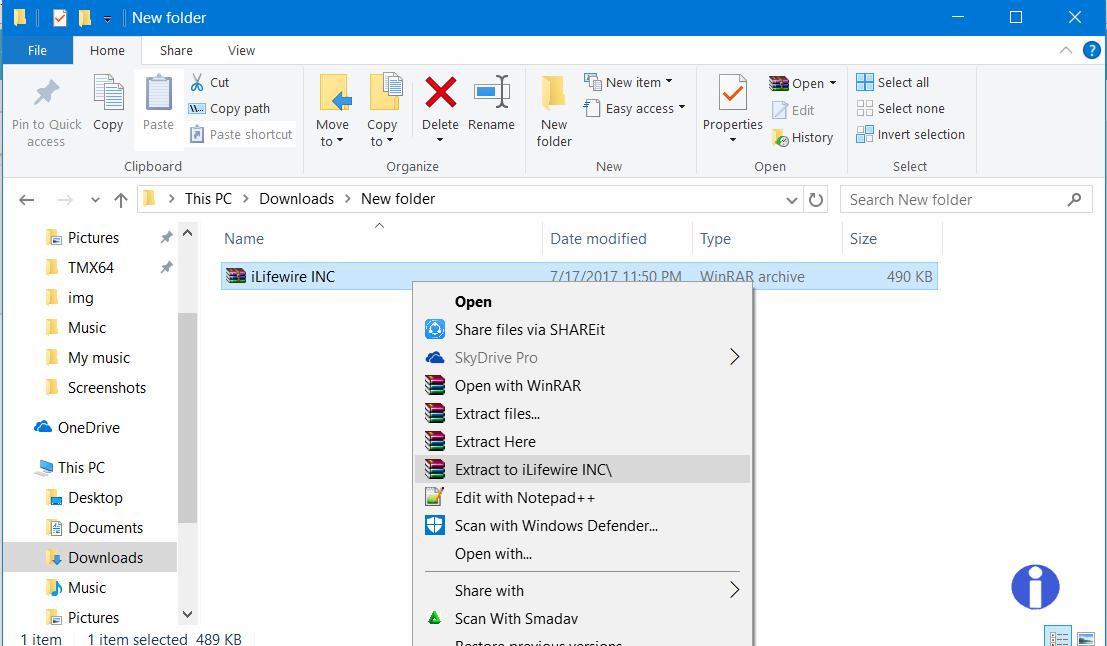The width and height of the screenshot is (1107, 646).
Task: Expand Share with submenu
Action: [x=734, y=590]
